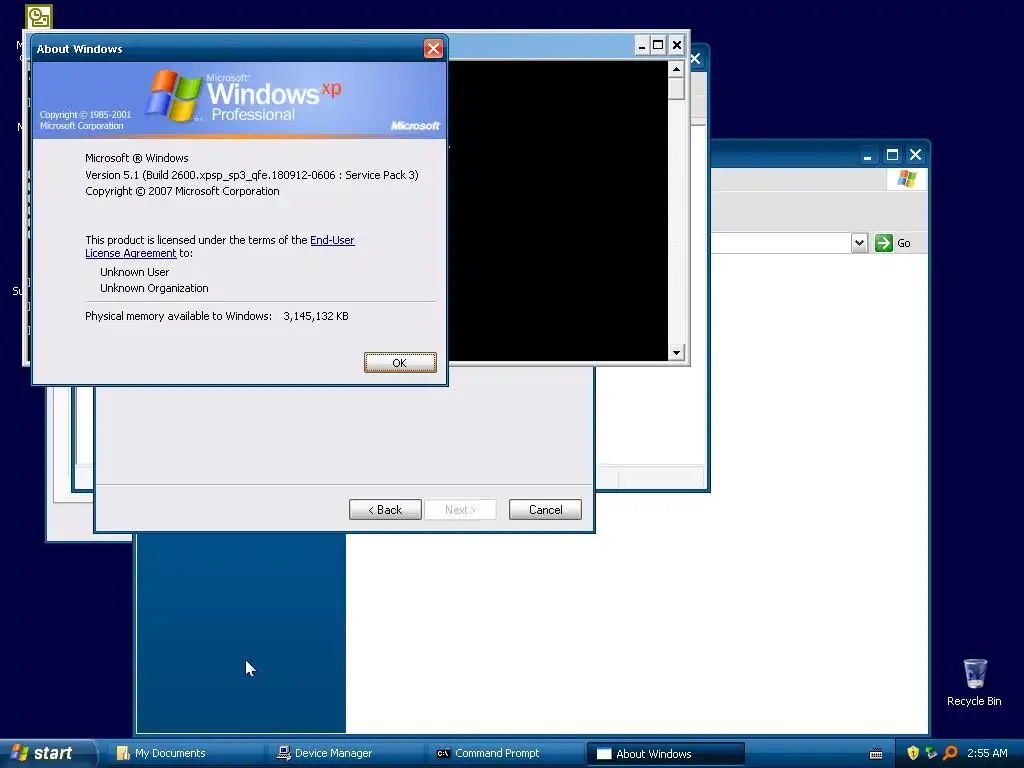The height and width of the screenshot is (768, 1024).
Task: Click the on-screen keyboard tray icon
Action: (876, 754)
